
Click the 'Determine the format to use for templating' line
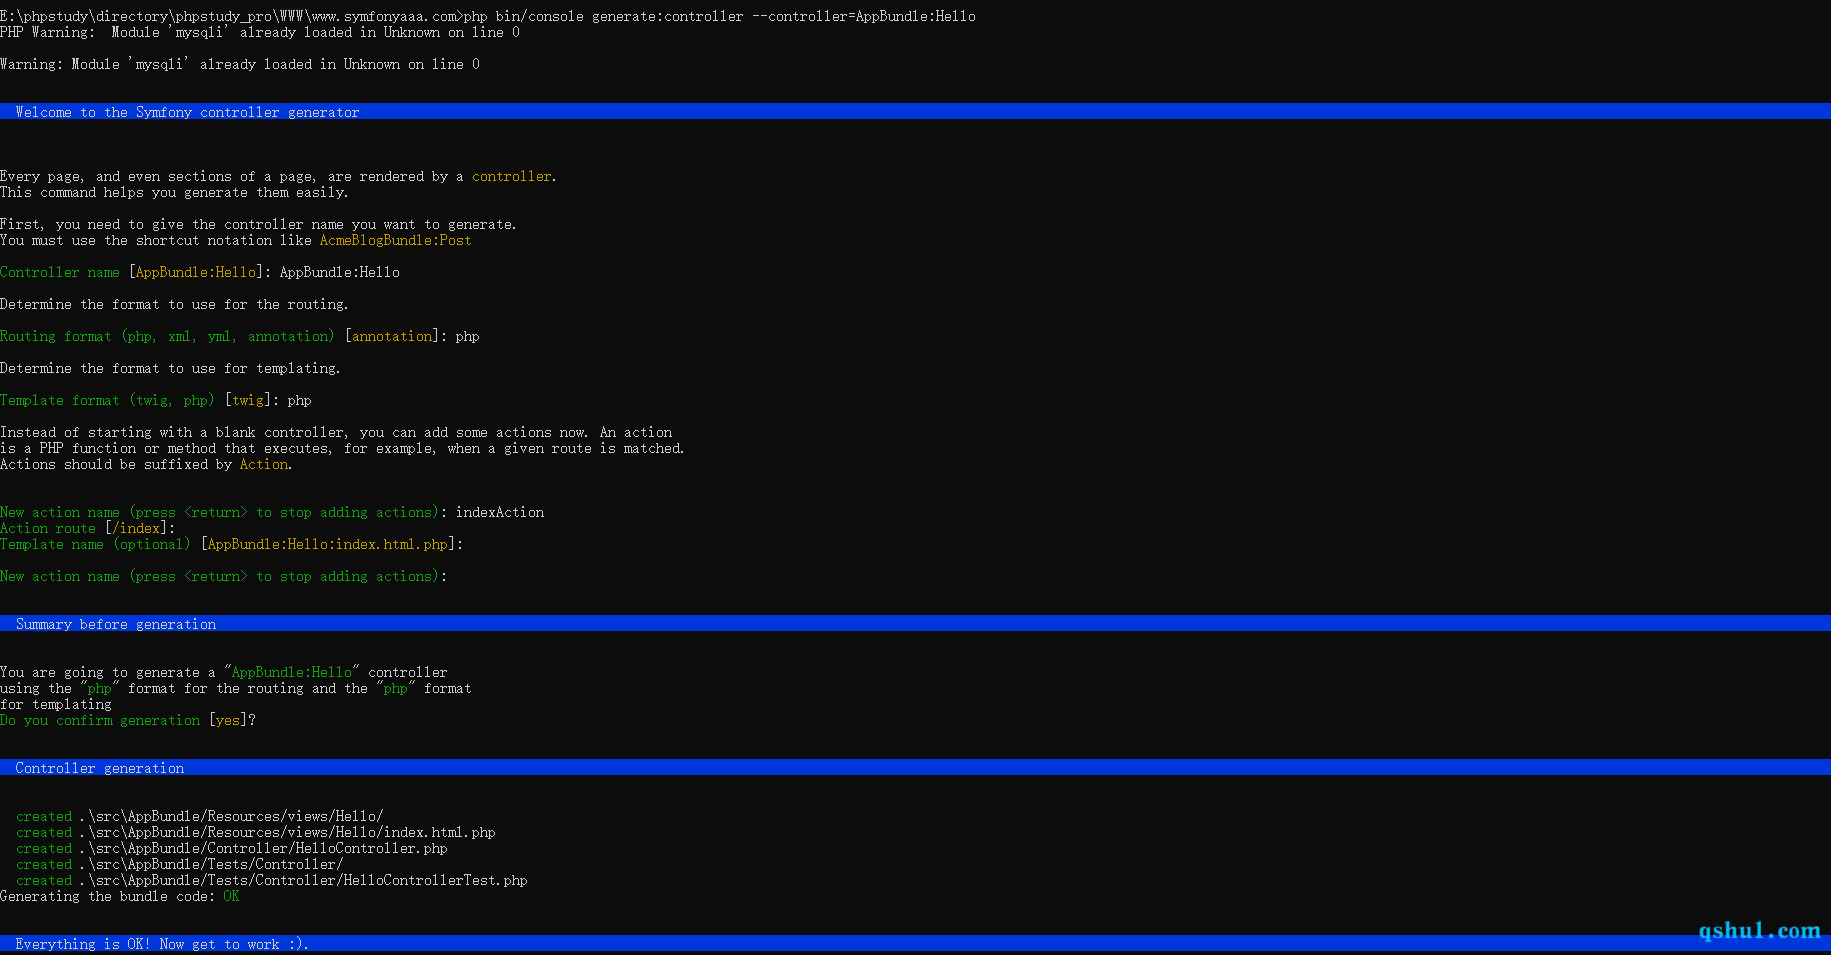click(170, 368)
